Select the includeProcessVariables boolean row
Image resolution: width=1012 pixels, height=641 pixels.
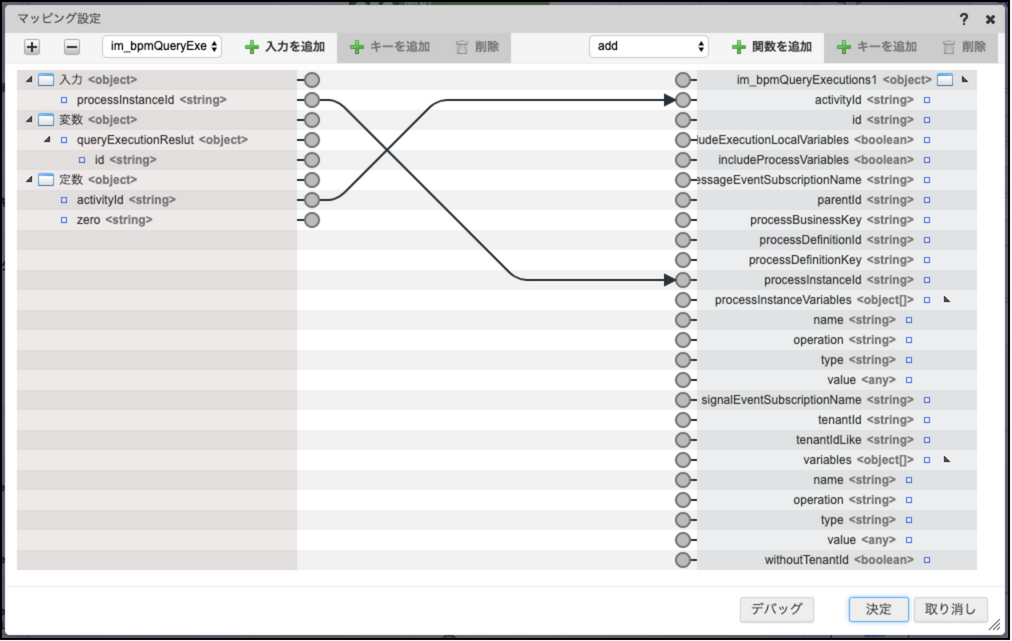pos(836,160)
